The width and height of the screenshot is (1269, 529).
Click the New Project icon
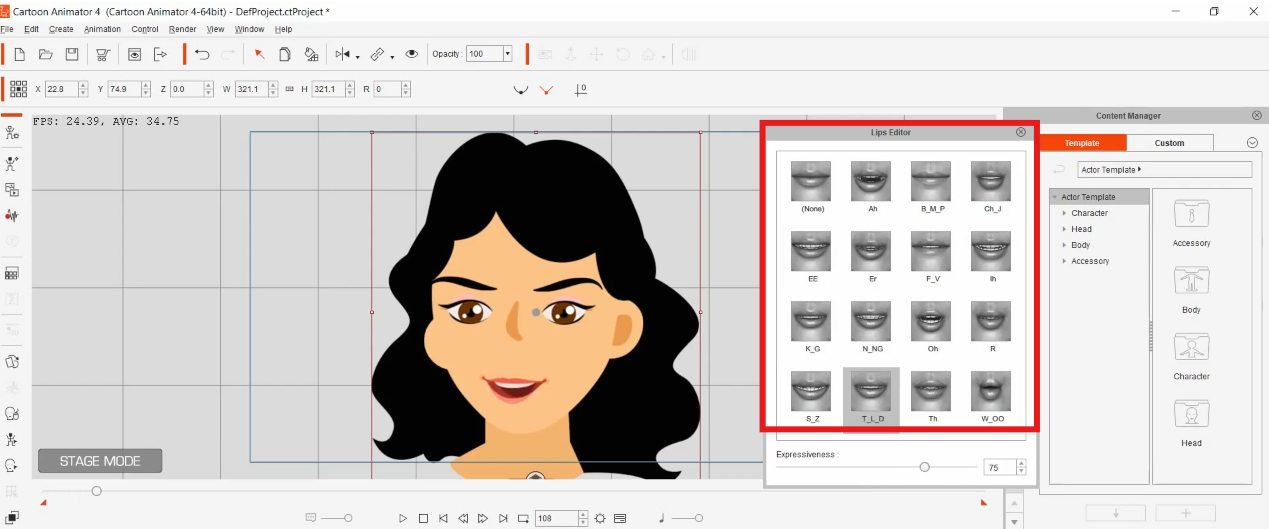pyautogui.click(x=19, y=54)
